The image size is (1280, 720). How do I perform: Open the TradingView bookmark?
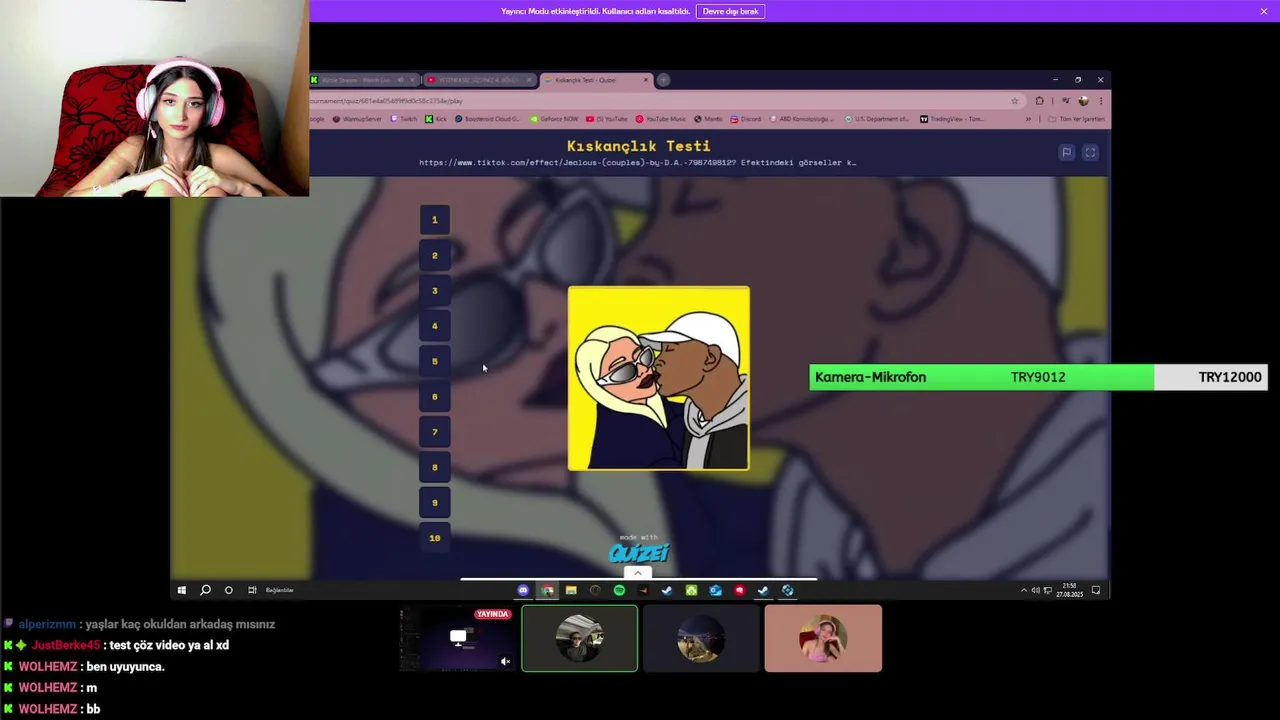point(952,119)
